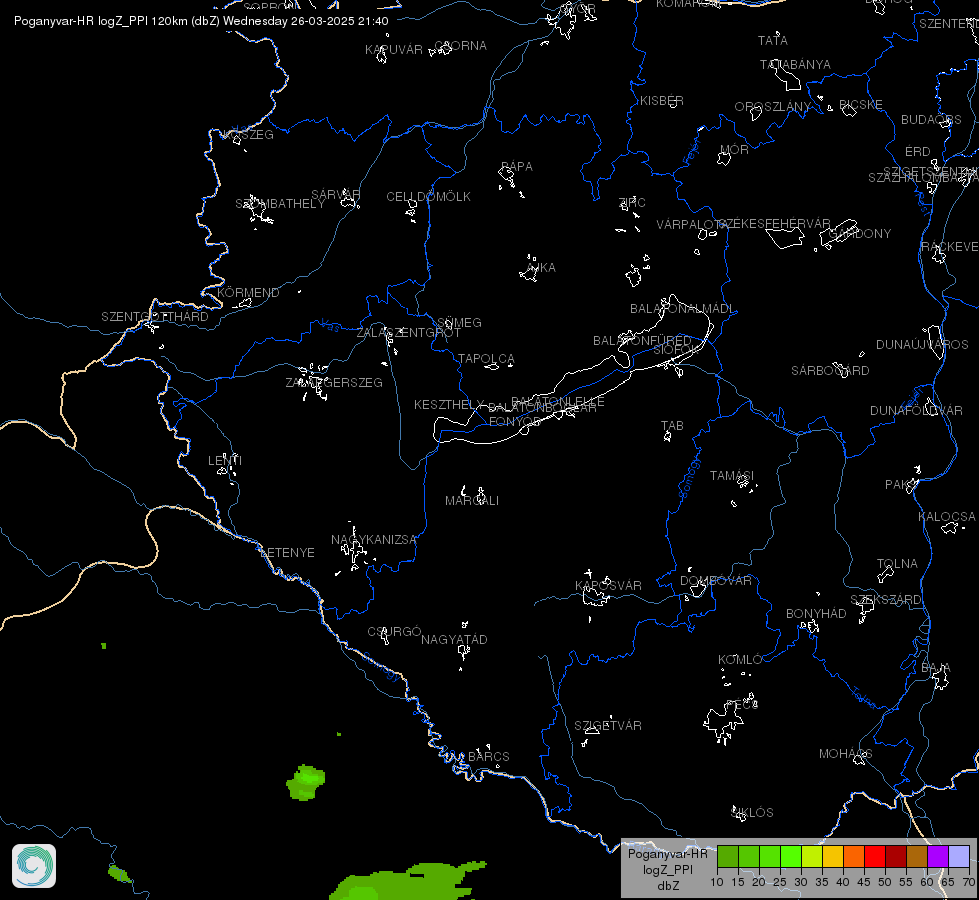979x900 pixels.
Task: Click the TATA city label
Action: tap(772, 41)
